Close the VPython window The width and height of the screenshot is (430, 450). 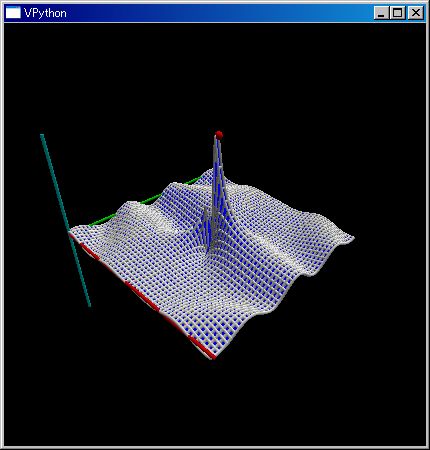415,13
